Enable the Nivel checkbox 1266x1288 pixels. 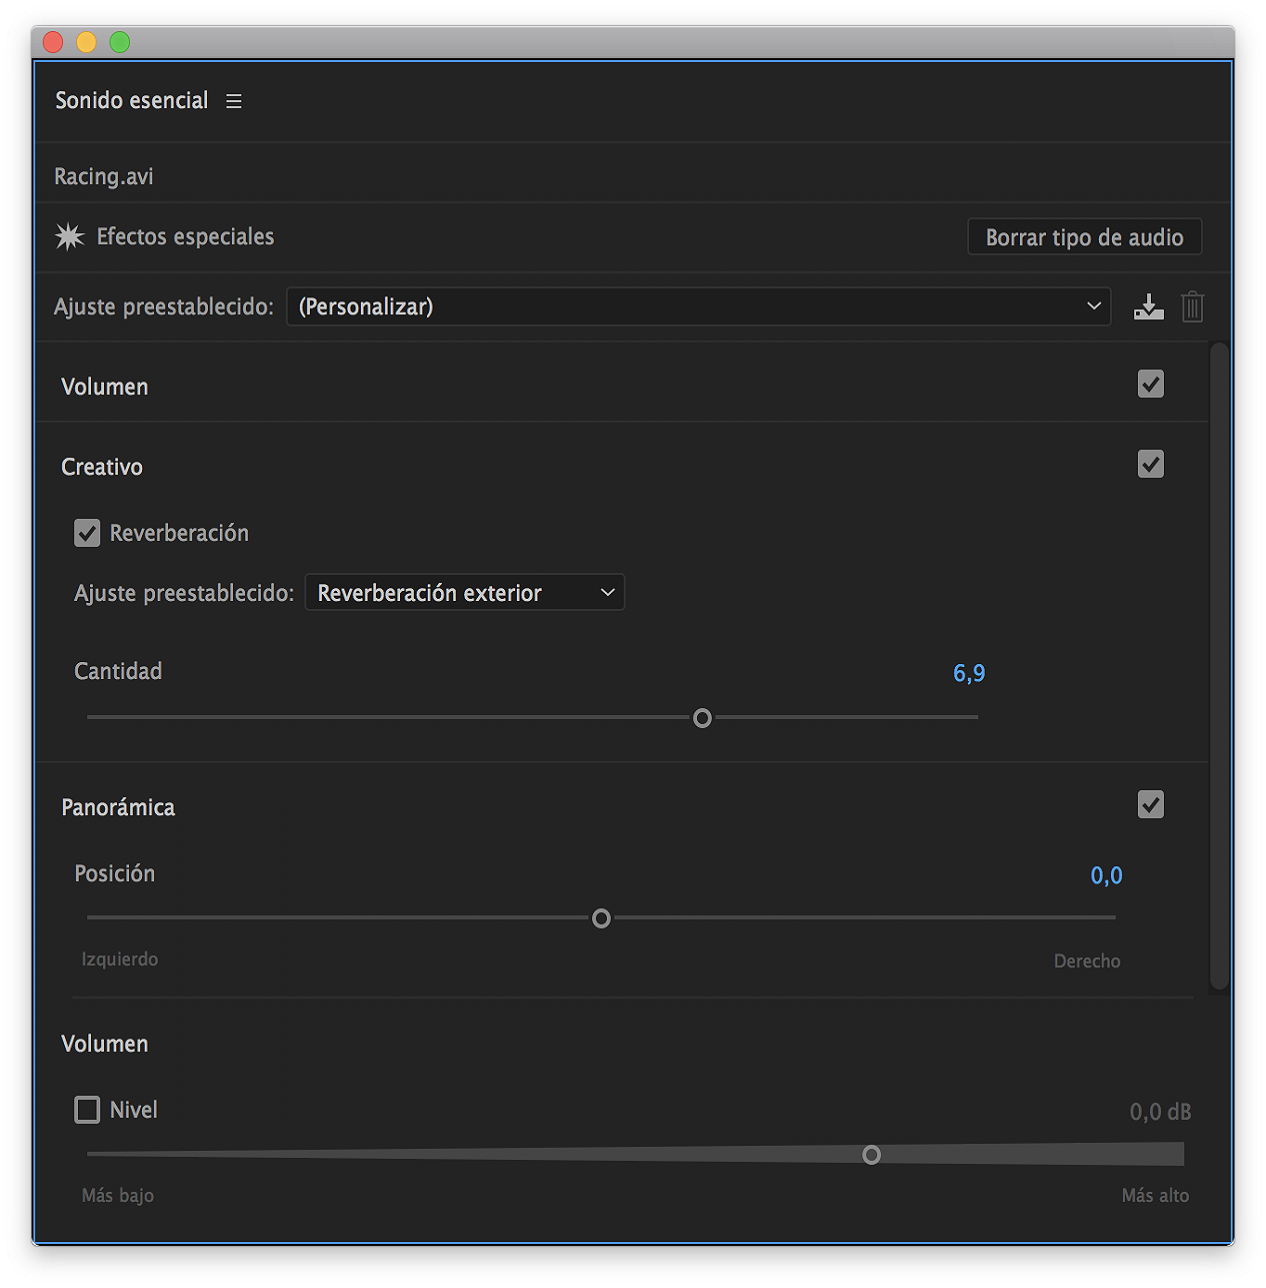pos(88,1110)
